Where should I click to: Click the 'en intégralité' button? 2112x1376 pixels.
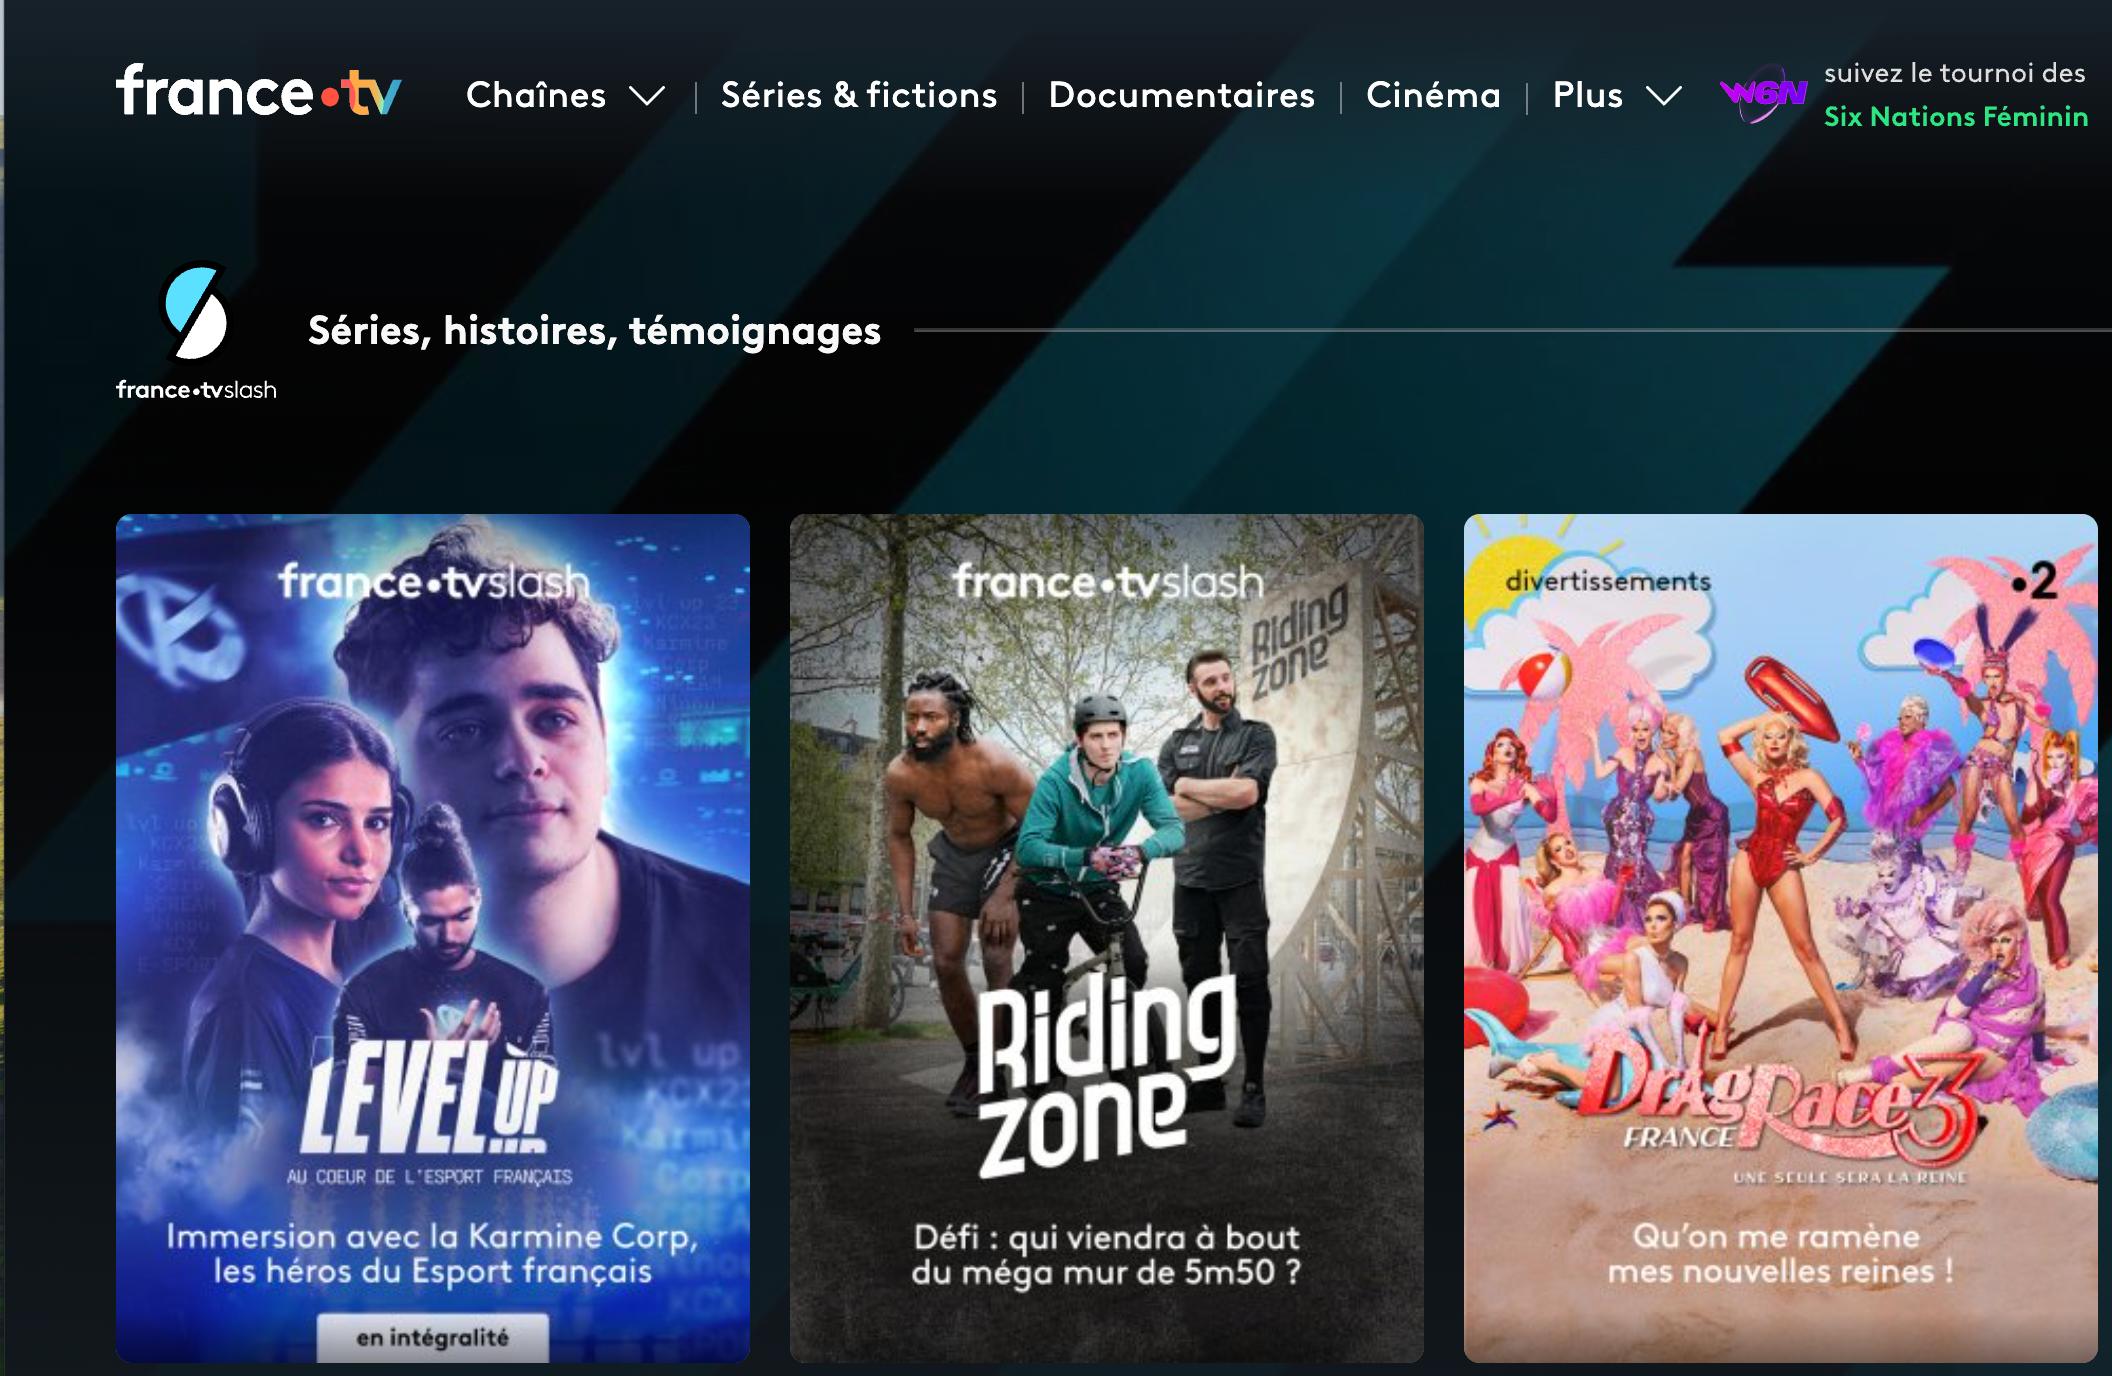click(433, 1338)
